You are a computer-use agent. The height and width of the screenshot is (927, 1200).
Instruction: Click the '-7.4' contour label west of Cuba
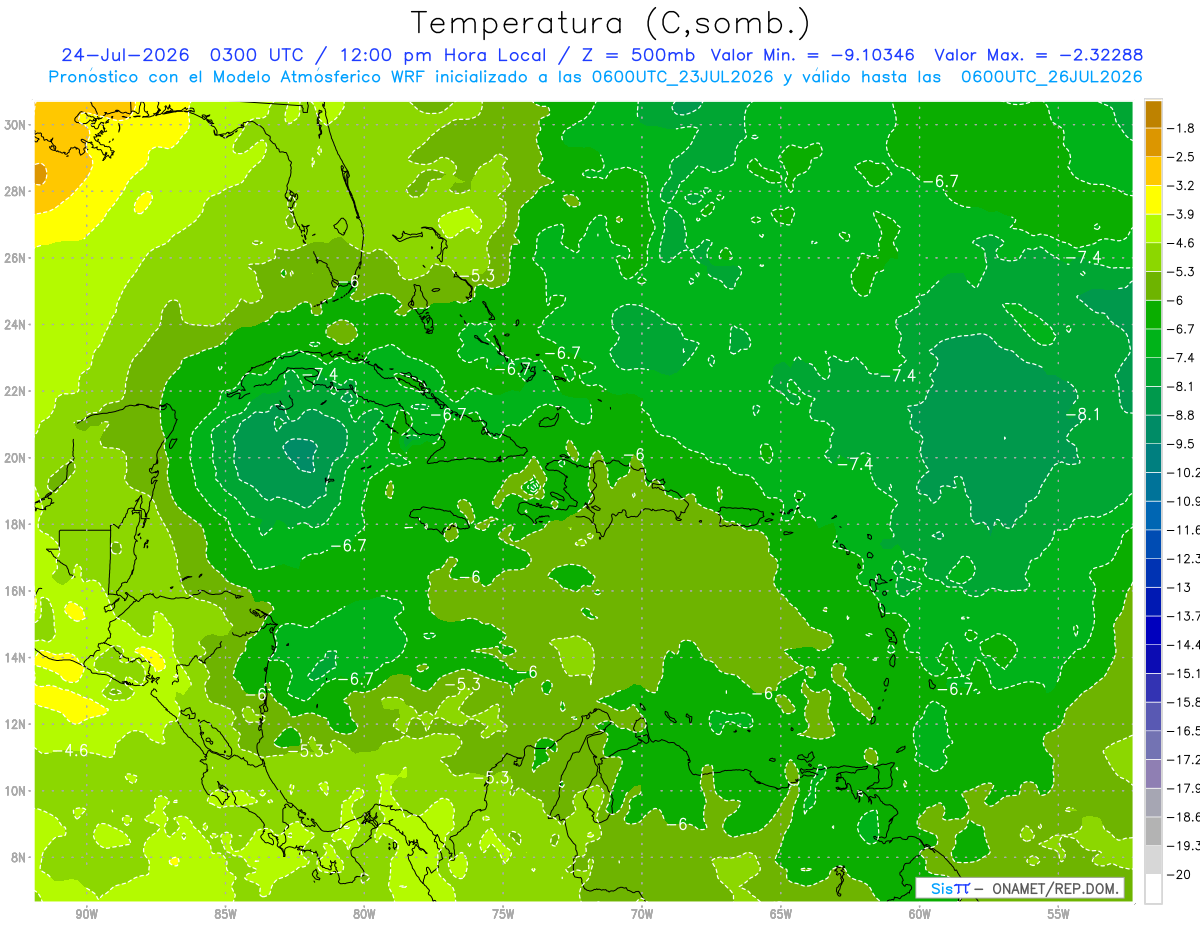320,375
